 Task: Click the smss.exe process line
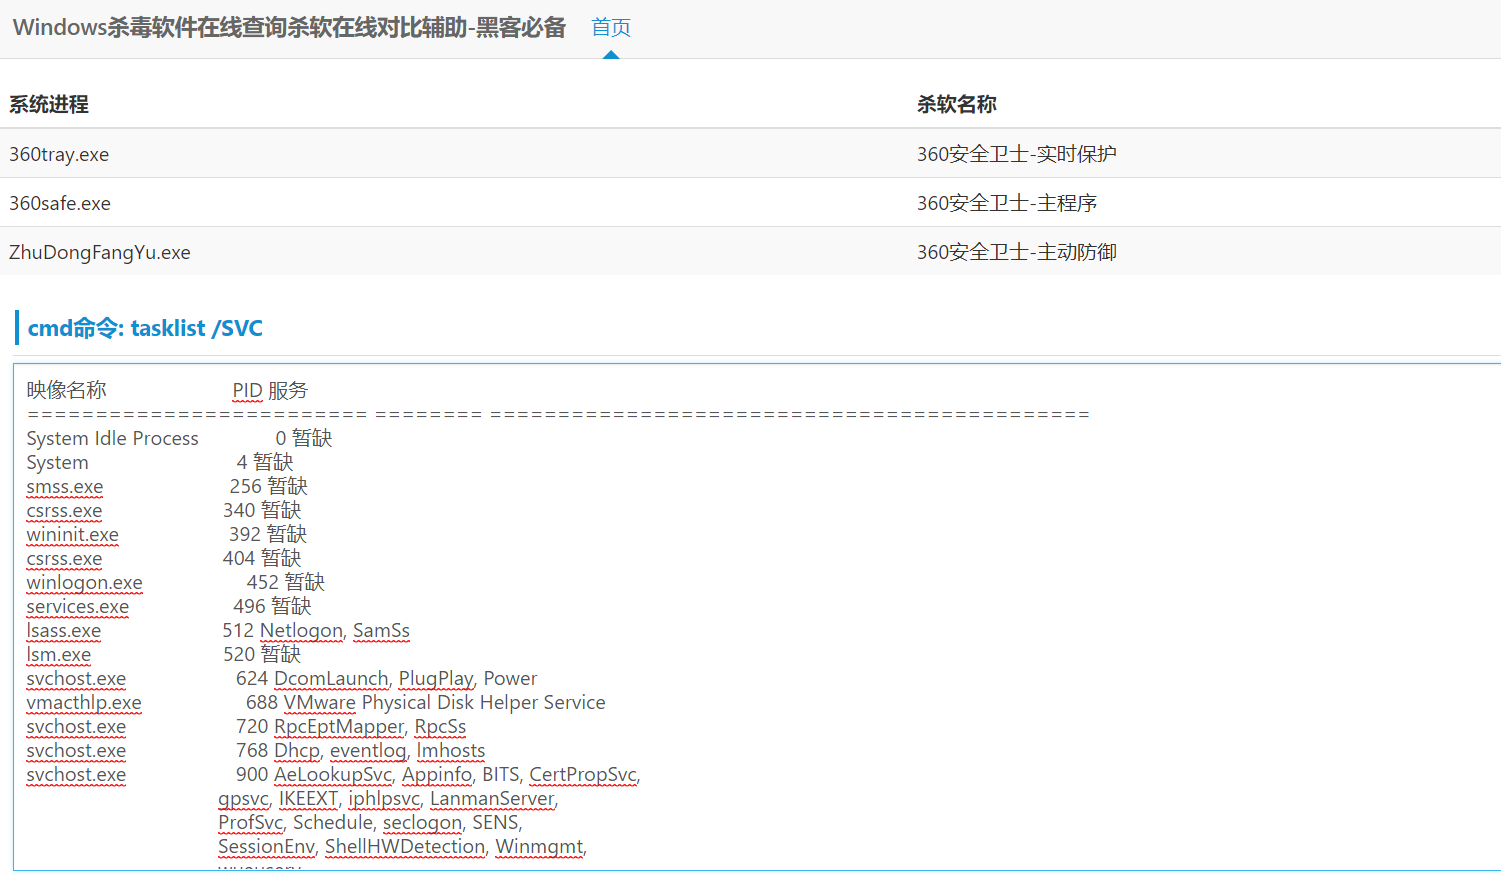point(167,486)
